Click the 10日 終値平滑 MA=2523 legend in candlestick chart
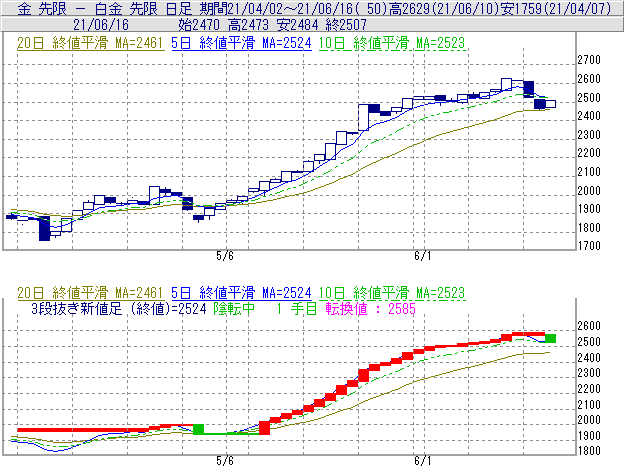The height and width of the screenshot is (473, 624). click(x=392, y=43)
